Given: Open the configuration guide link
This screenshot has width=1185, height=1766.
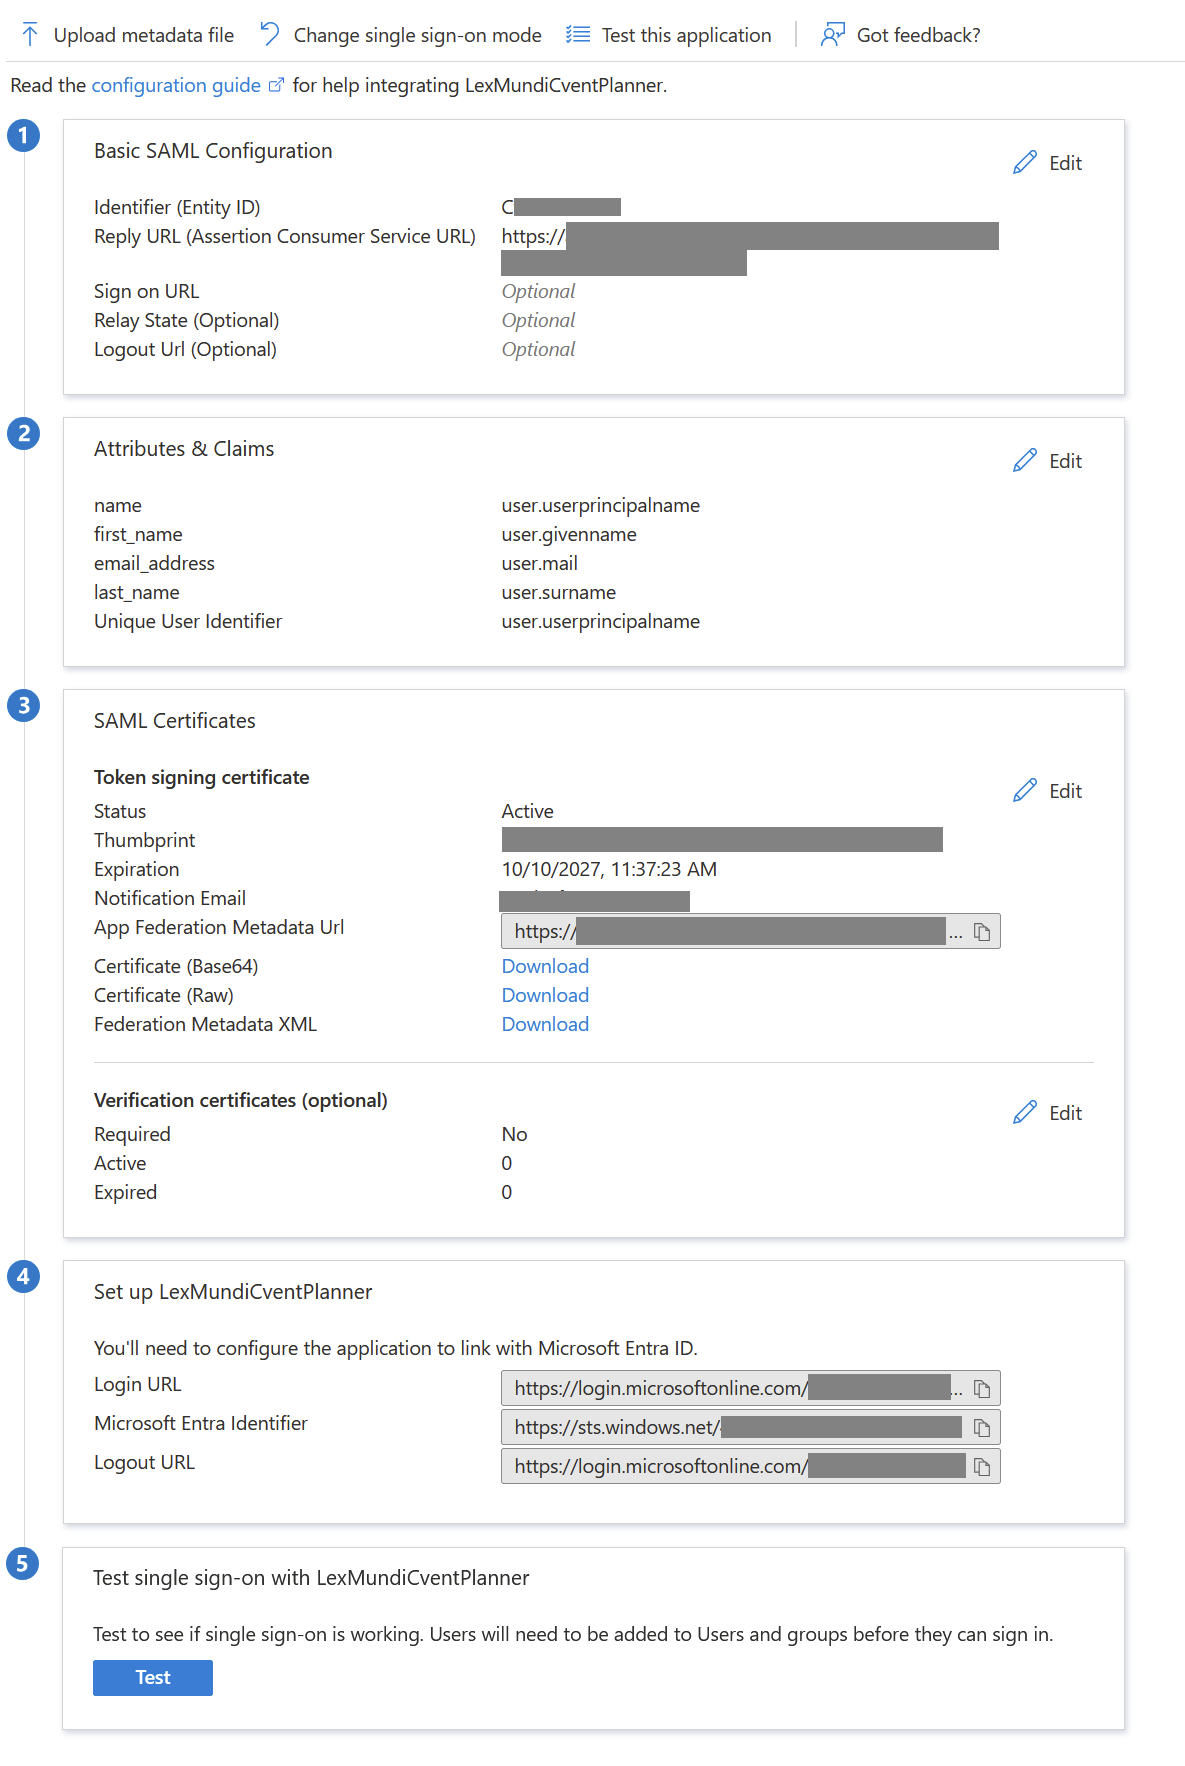Looking at the screenshot, I should (x=176, y=85).
